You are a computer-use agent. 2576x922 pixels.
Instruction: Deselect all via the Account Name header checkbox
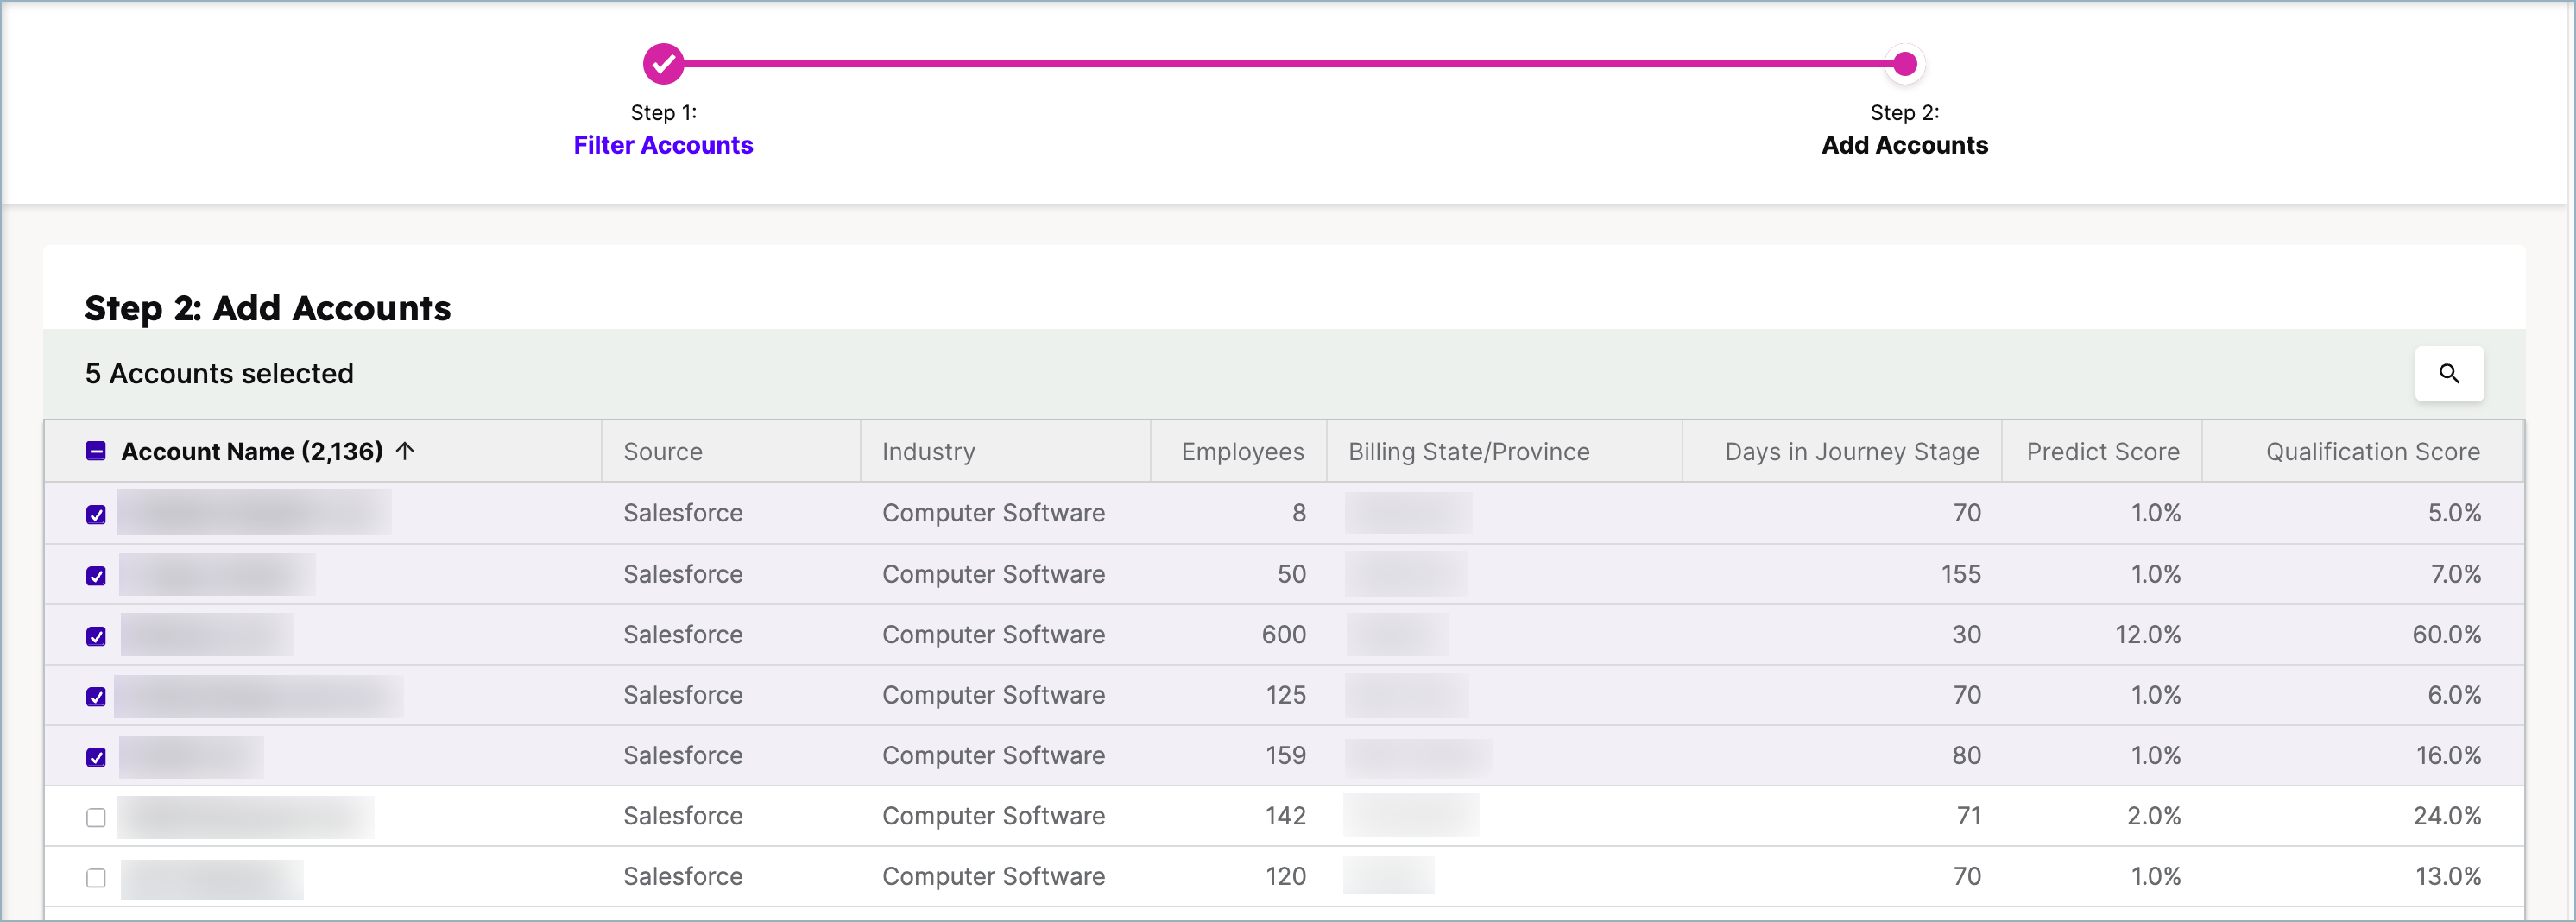coord(95,451)
